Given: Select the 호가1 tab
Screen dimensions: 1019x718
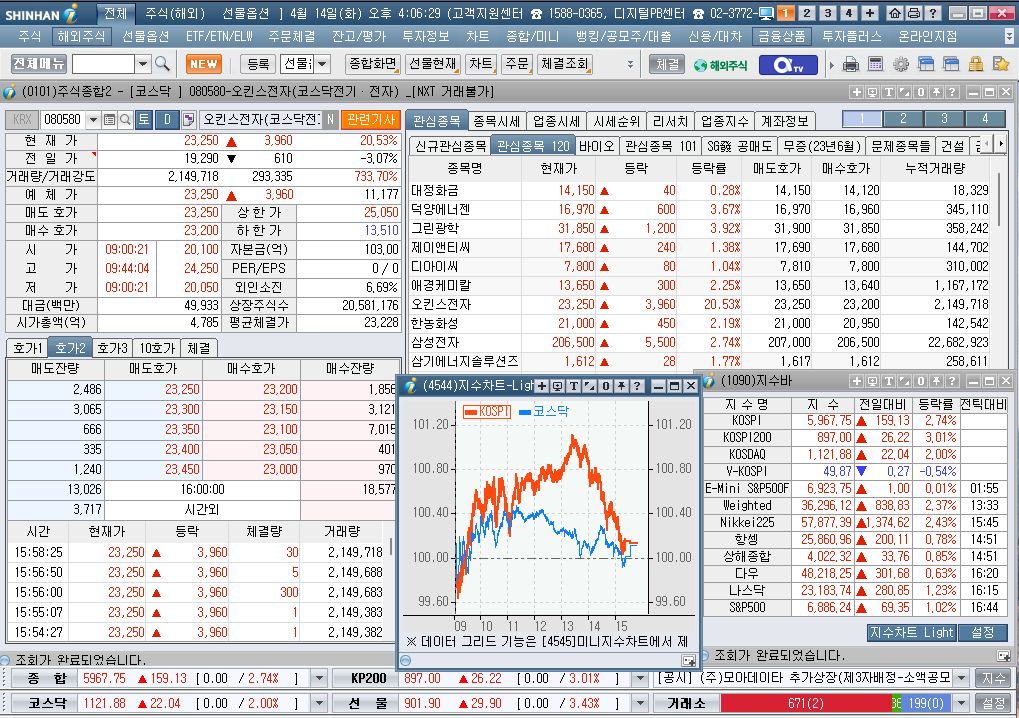Looking at the screenshot, I should pos(28,348).
